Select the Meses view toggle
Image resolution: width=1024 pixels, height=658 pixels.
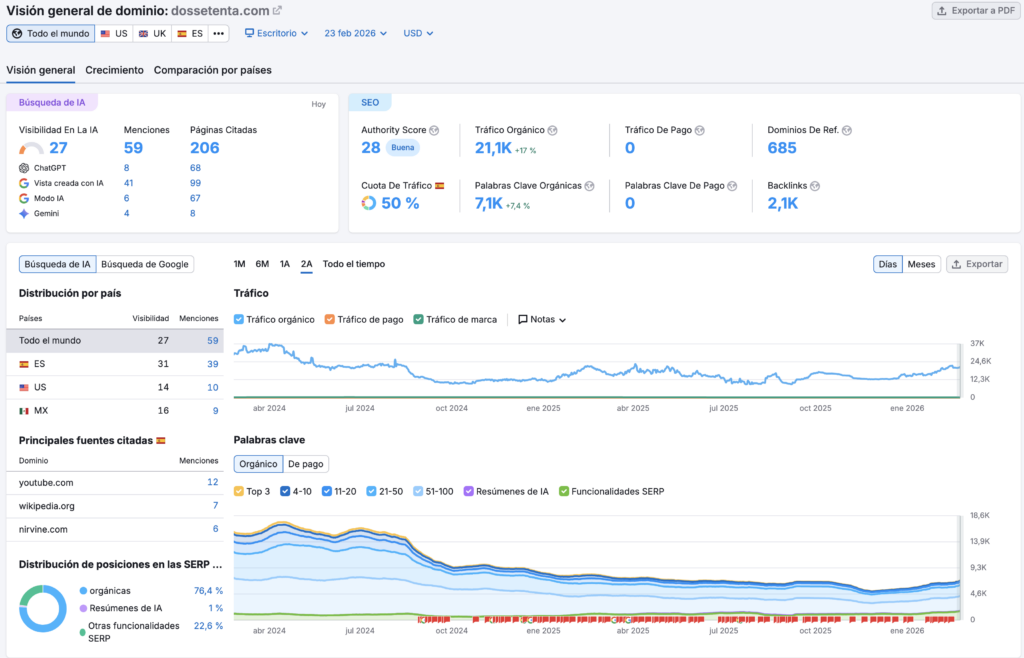pyautogui.click(x=921, y=264)
